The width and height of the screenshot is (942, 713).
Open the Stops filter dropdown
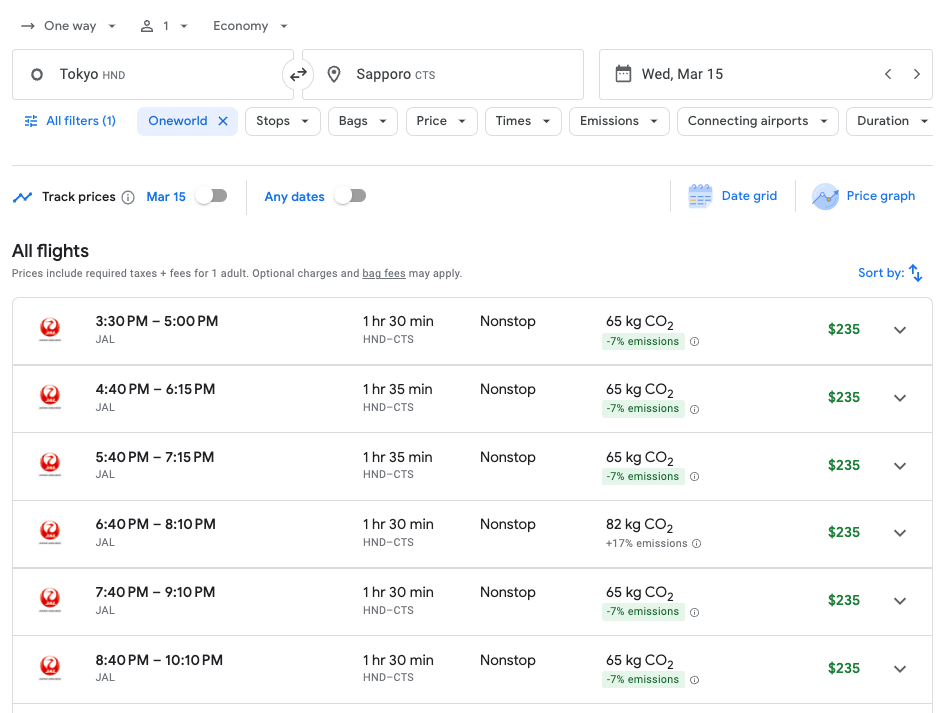pyautogui.click(x=282, y=120)
